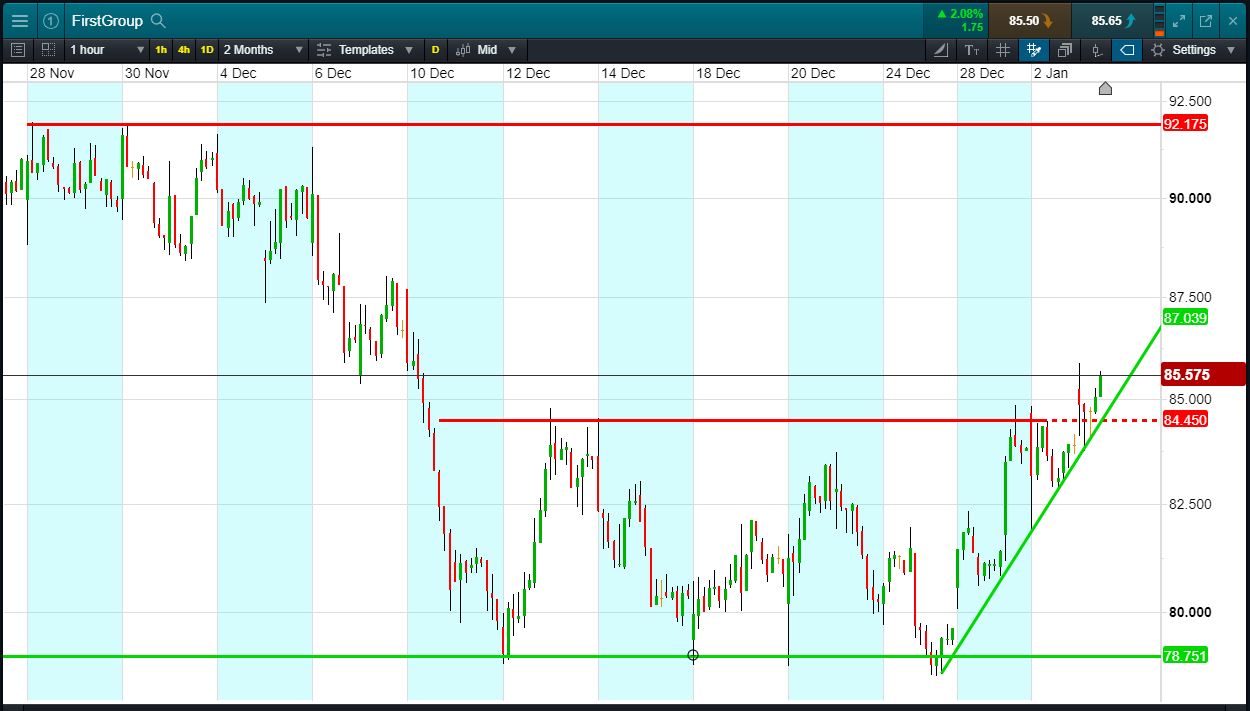
Task: Open the 1 hour interval dropdown
Action: pyautogui.click(x=107, y=50)
